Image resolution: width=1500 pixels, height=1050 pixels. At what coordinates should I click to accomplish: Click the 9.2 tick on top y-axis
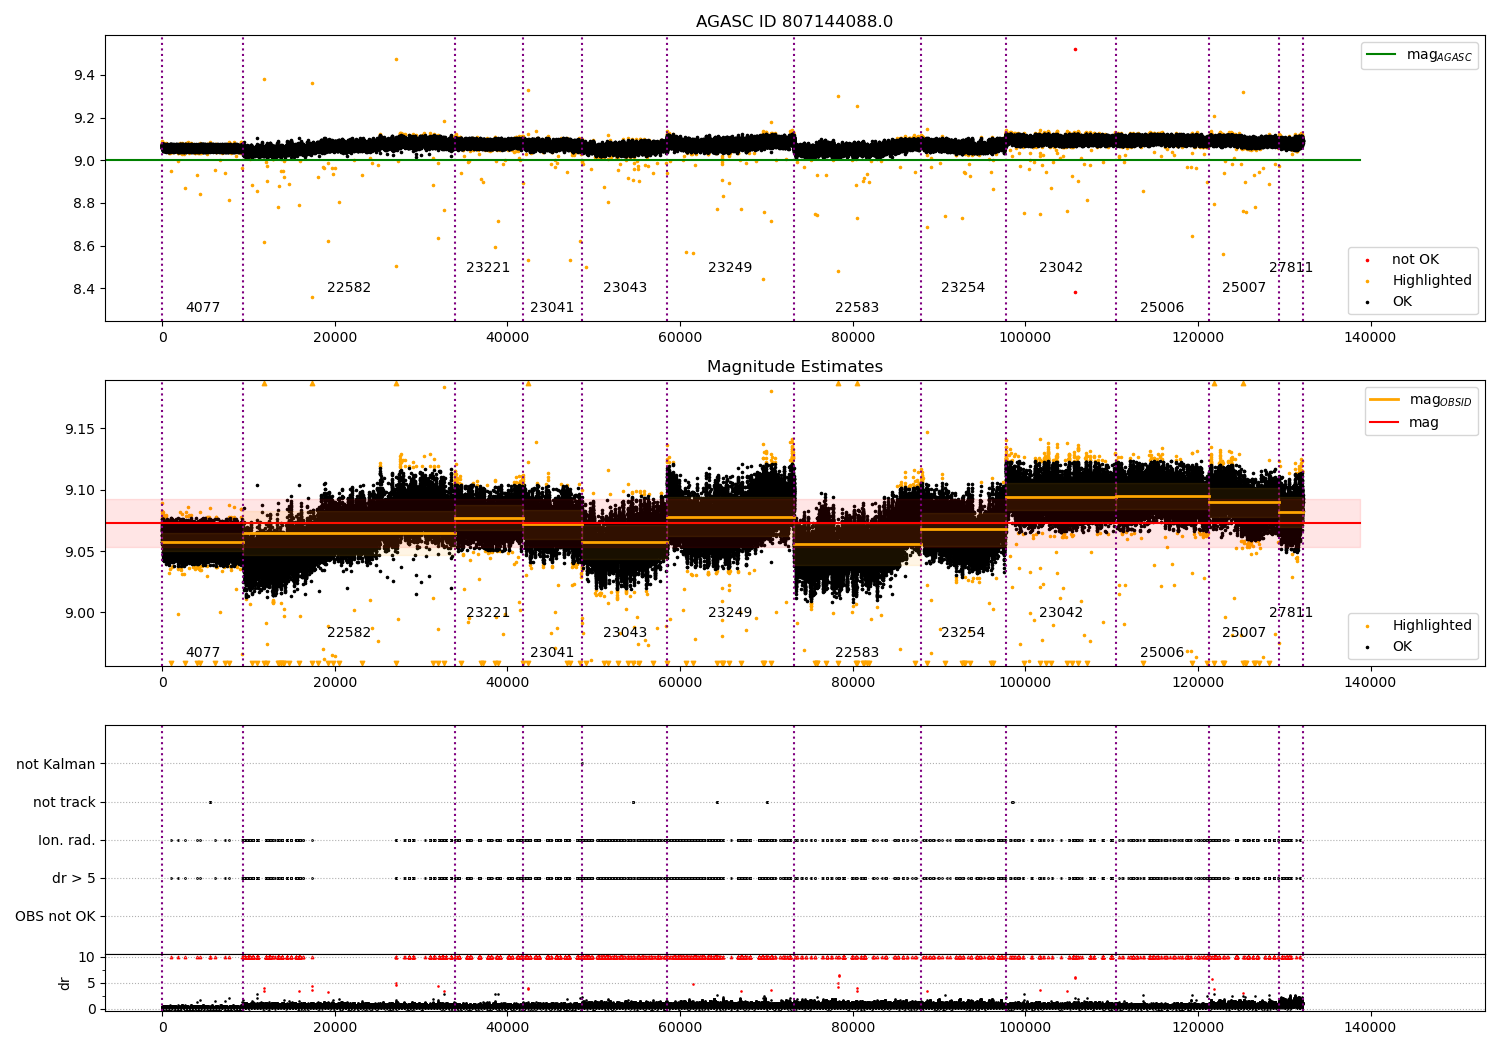click(84, 118)
